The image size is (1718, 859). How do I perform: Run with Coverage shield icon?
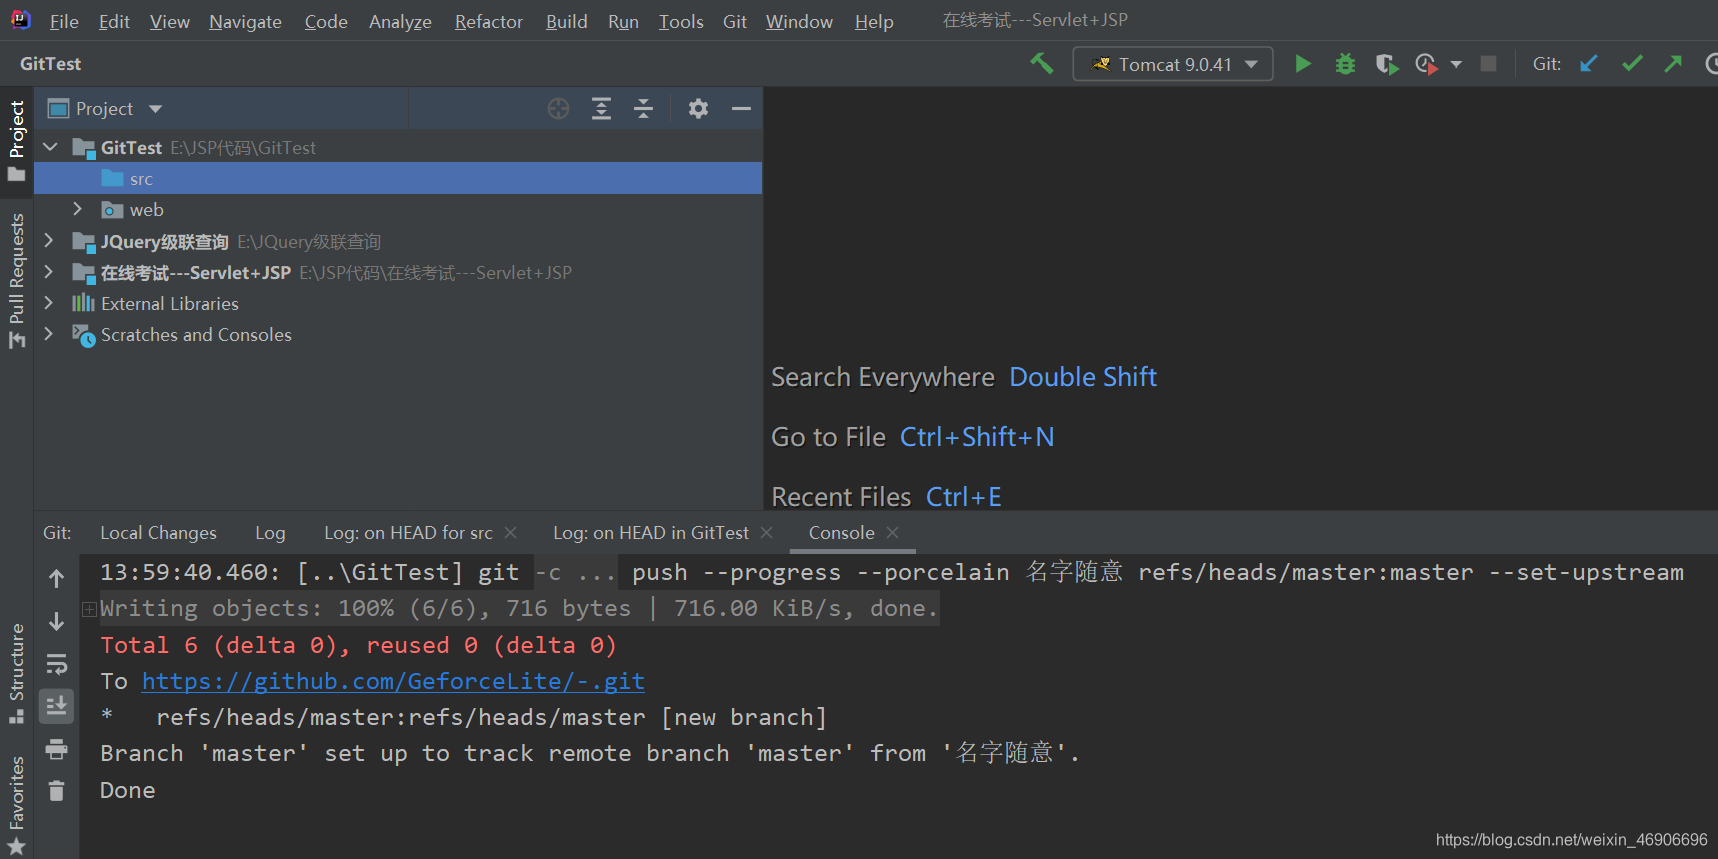(x=1386, y=64)
